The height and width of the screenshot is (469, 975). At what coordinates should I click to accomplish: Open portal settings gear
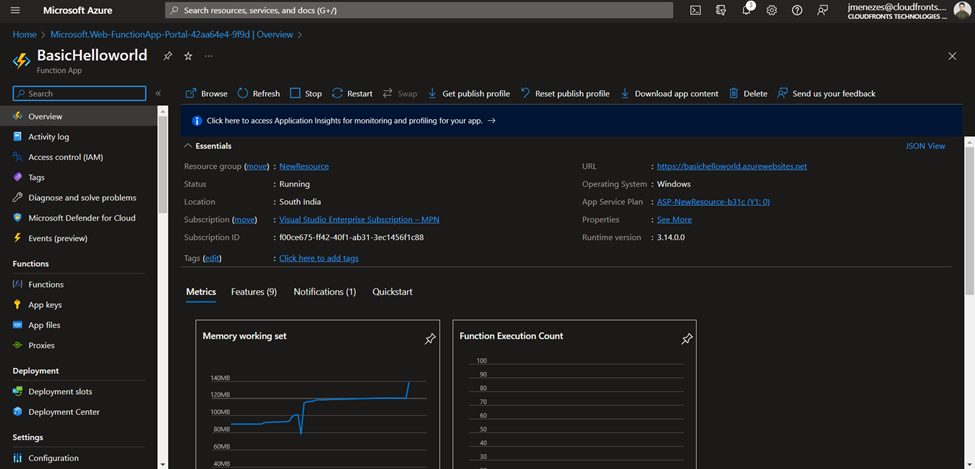tap(772, 10)
